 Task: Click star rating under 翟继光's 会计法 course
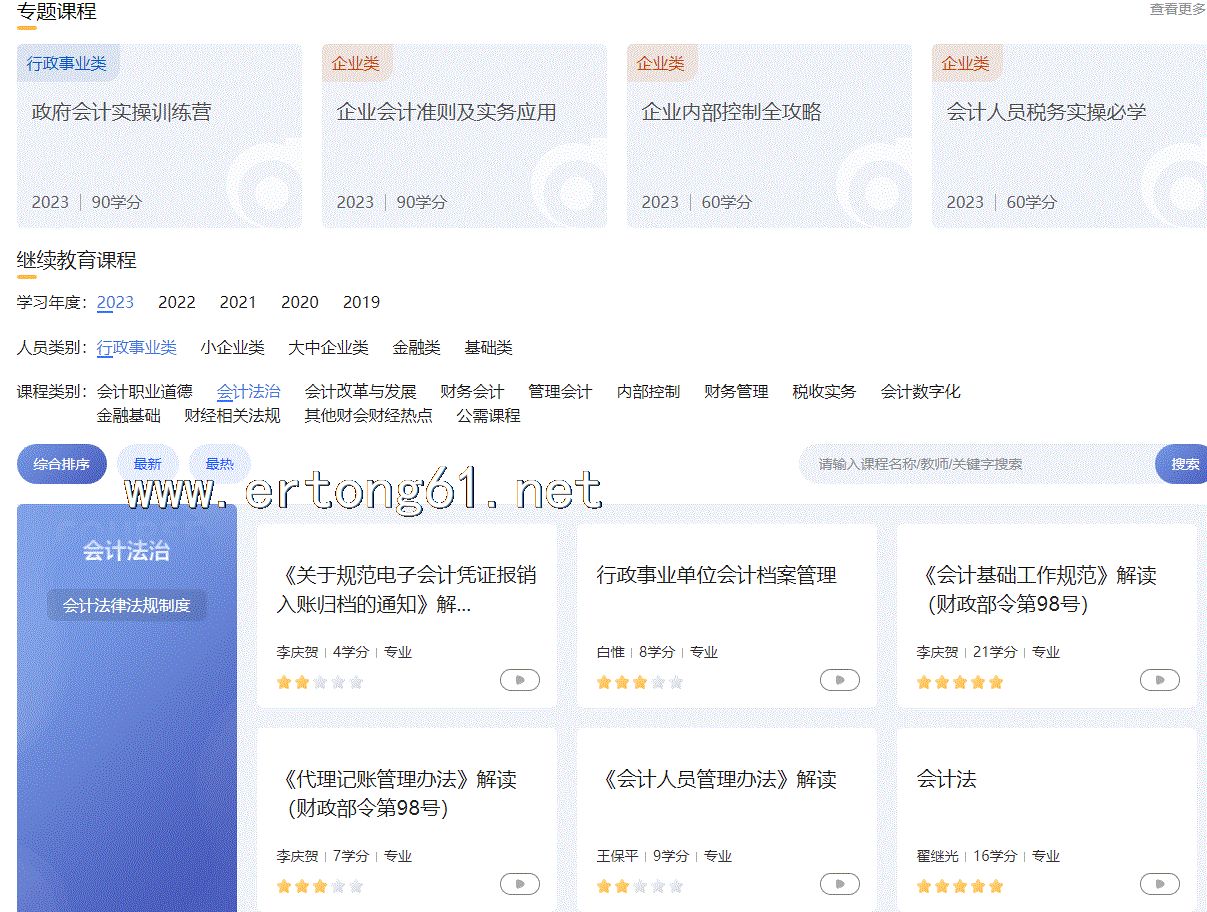(x=959, y=887)
